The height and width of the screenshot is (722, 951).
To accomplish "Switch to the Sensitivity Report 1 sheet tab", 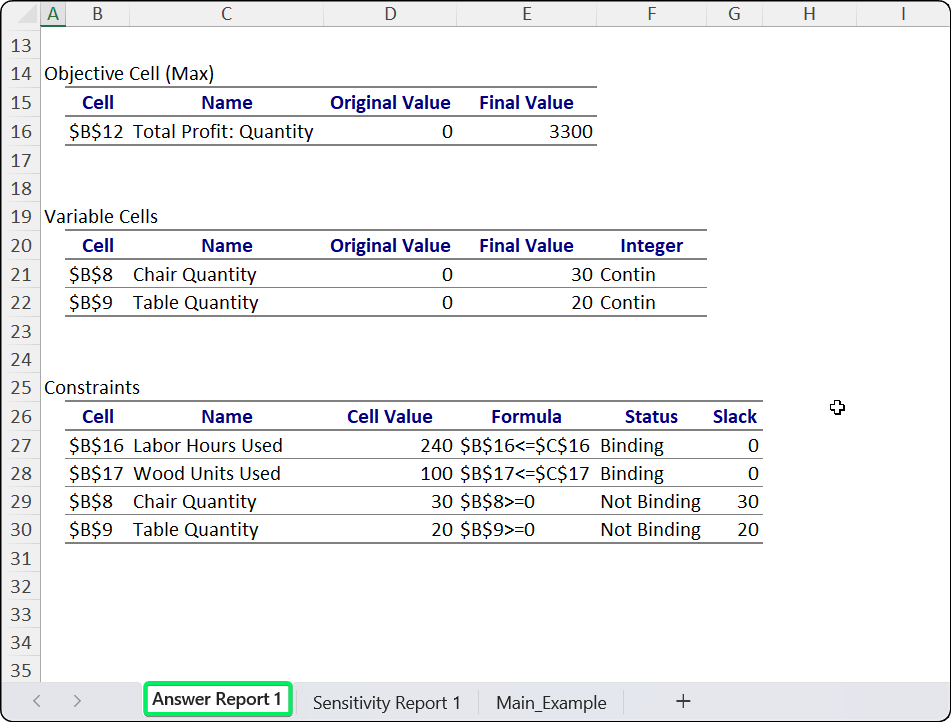I will (386, 699).
